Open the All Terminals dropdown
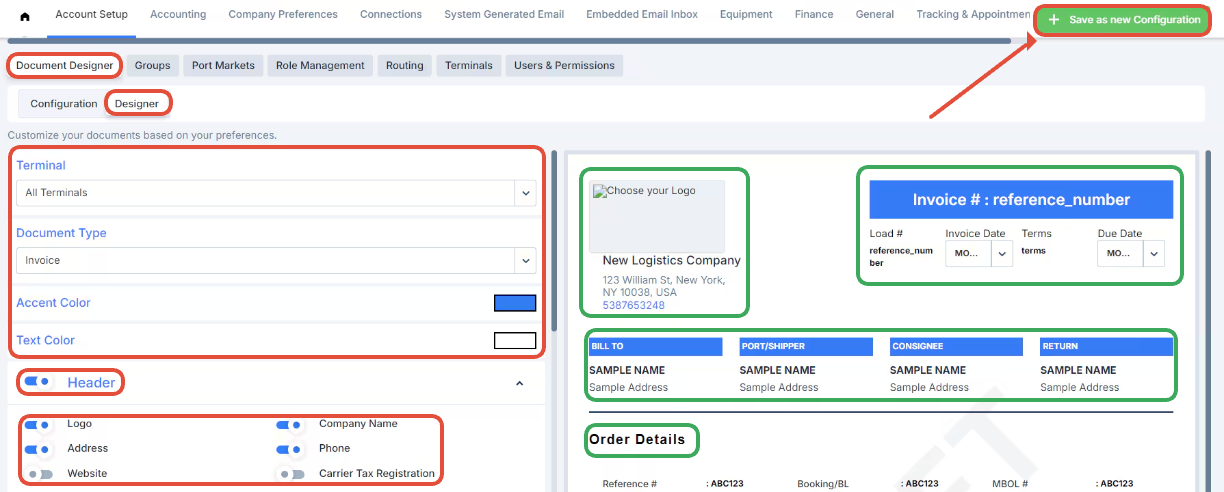The width and height of the screenshot is (1224, 492). (276, 193)
